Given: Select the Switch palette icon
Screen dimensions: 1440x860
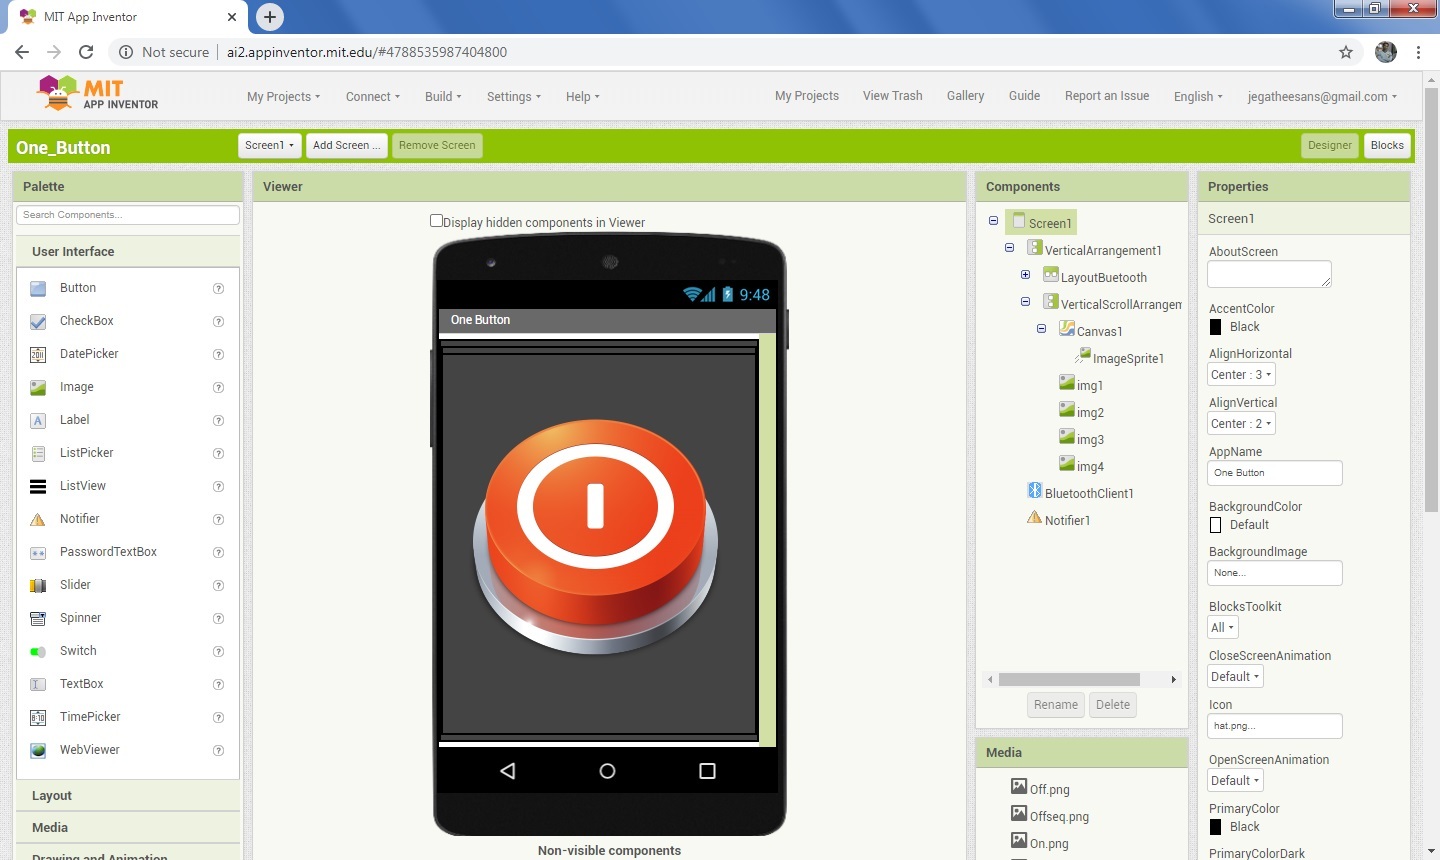Looking at the screenshot, I should tap(38, 652).
